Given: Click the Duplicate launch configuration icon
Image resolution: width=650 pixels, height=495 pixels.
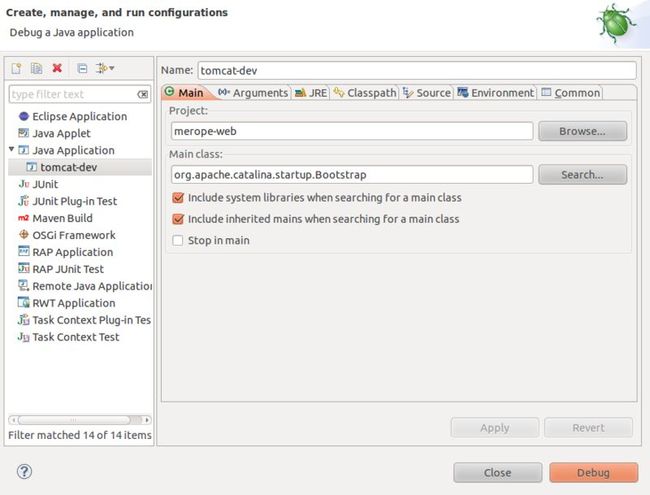Looking at the screenshot, I should pos(36,68).
